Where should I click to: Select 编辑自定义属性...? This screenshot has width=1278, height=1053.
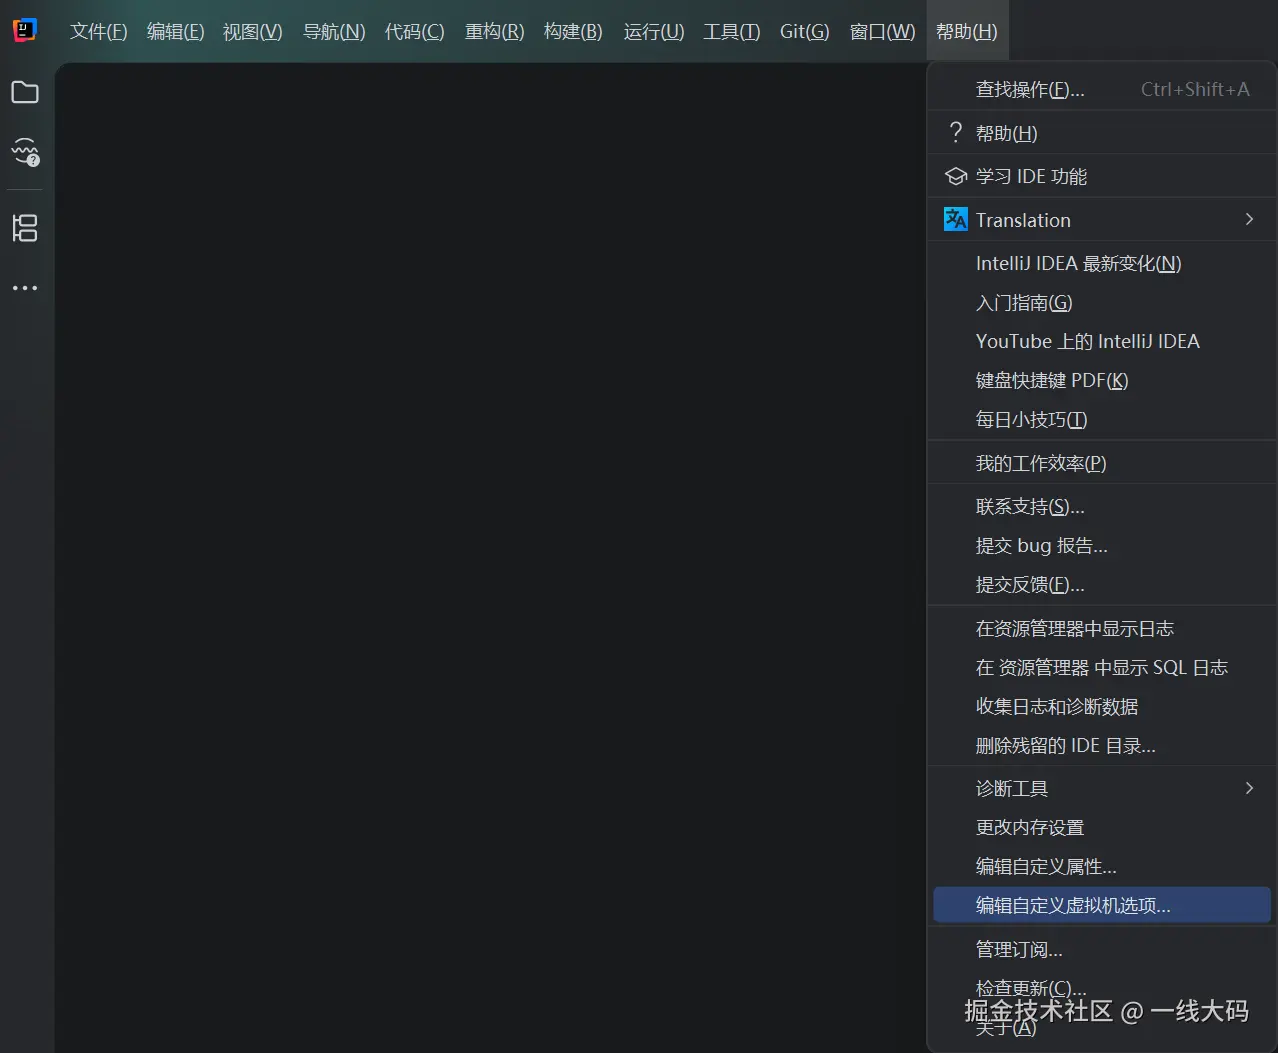tap(1102, 866)
